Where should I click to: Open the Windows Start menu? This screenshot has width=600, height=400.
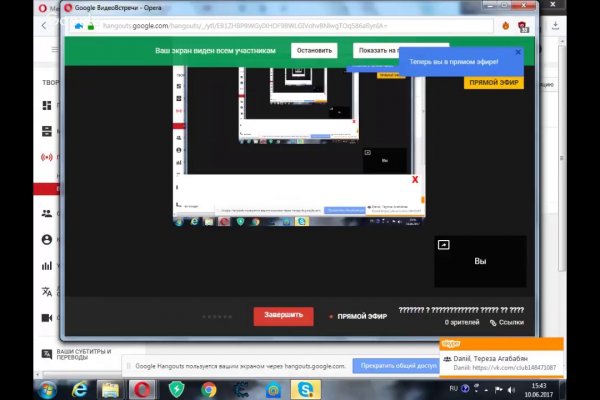(45, 388)
